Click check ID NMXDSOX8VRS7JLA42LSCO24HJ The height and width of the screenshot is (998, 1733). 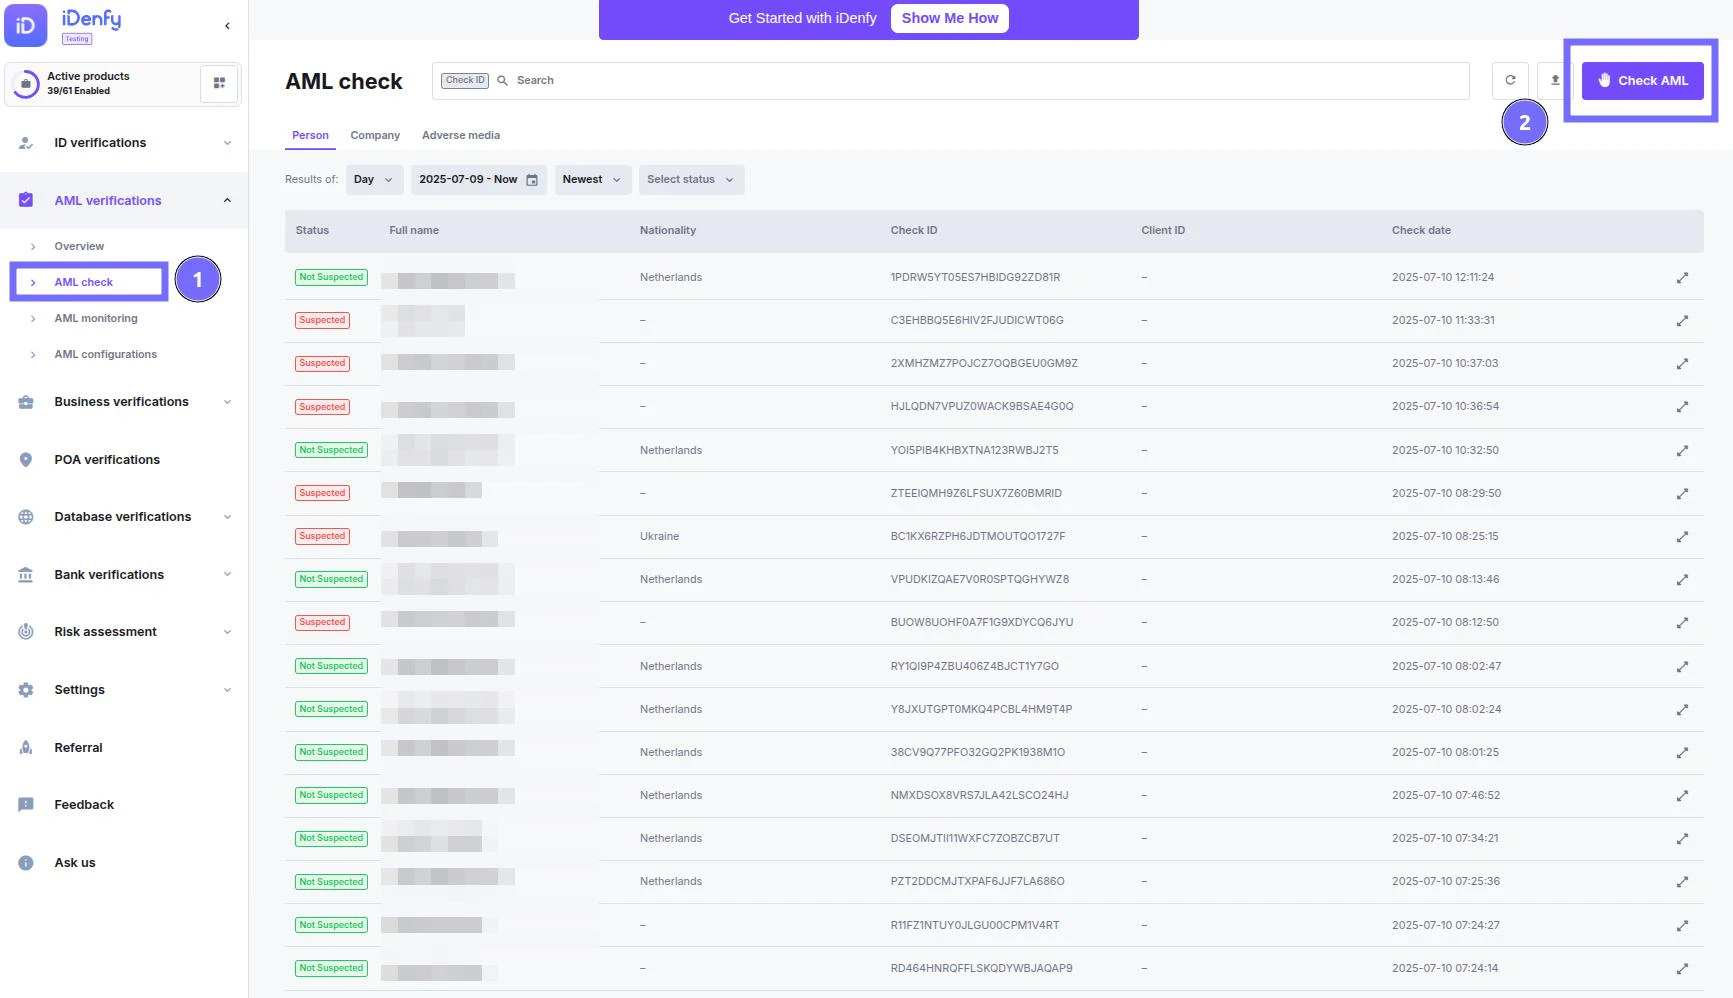pyautogui.click(x=979, y=796)
